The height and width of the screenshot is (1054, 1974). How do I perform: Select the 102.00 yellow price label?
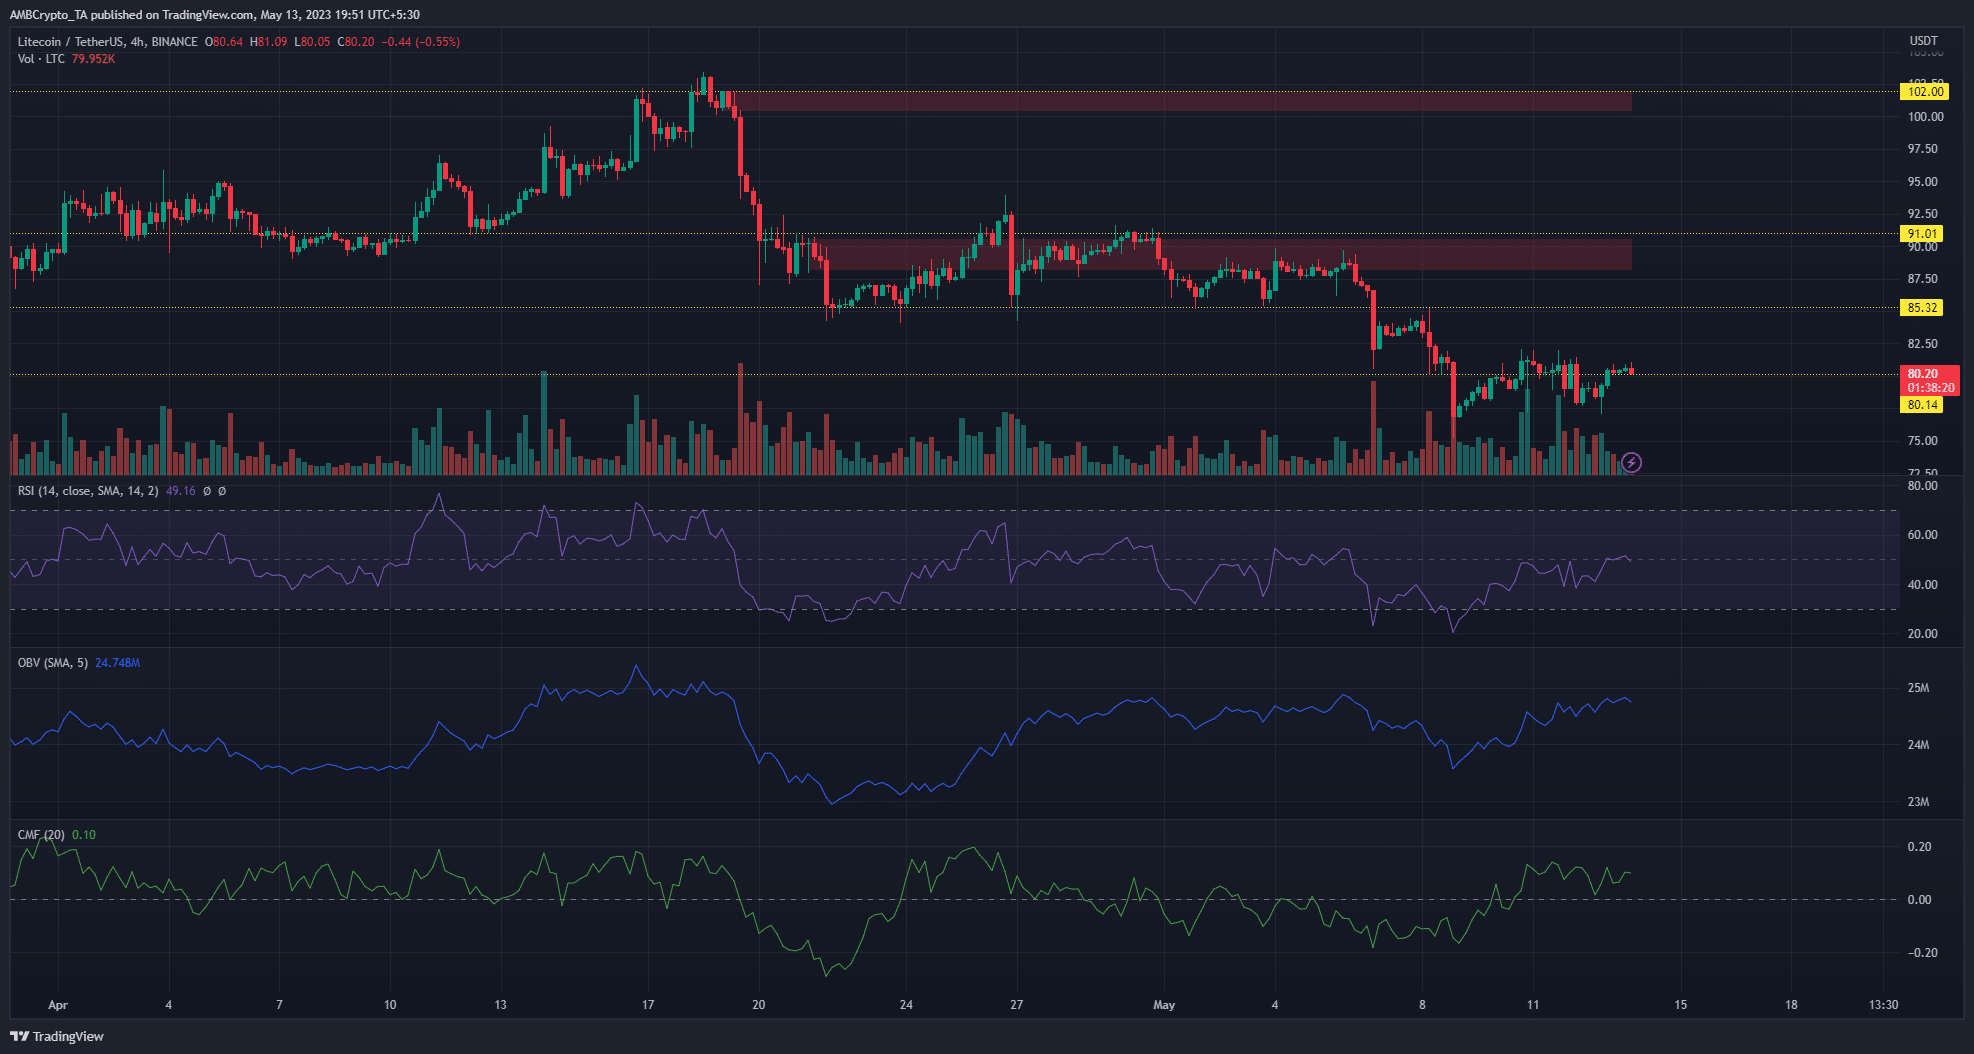click(1925, 92)
